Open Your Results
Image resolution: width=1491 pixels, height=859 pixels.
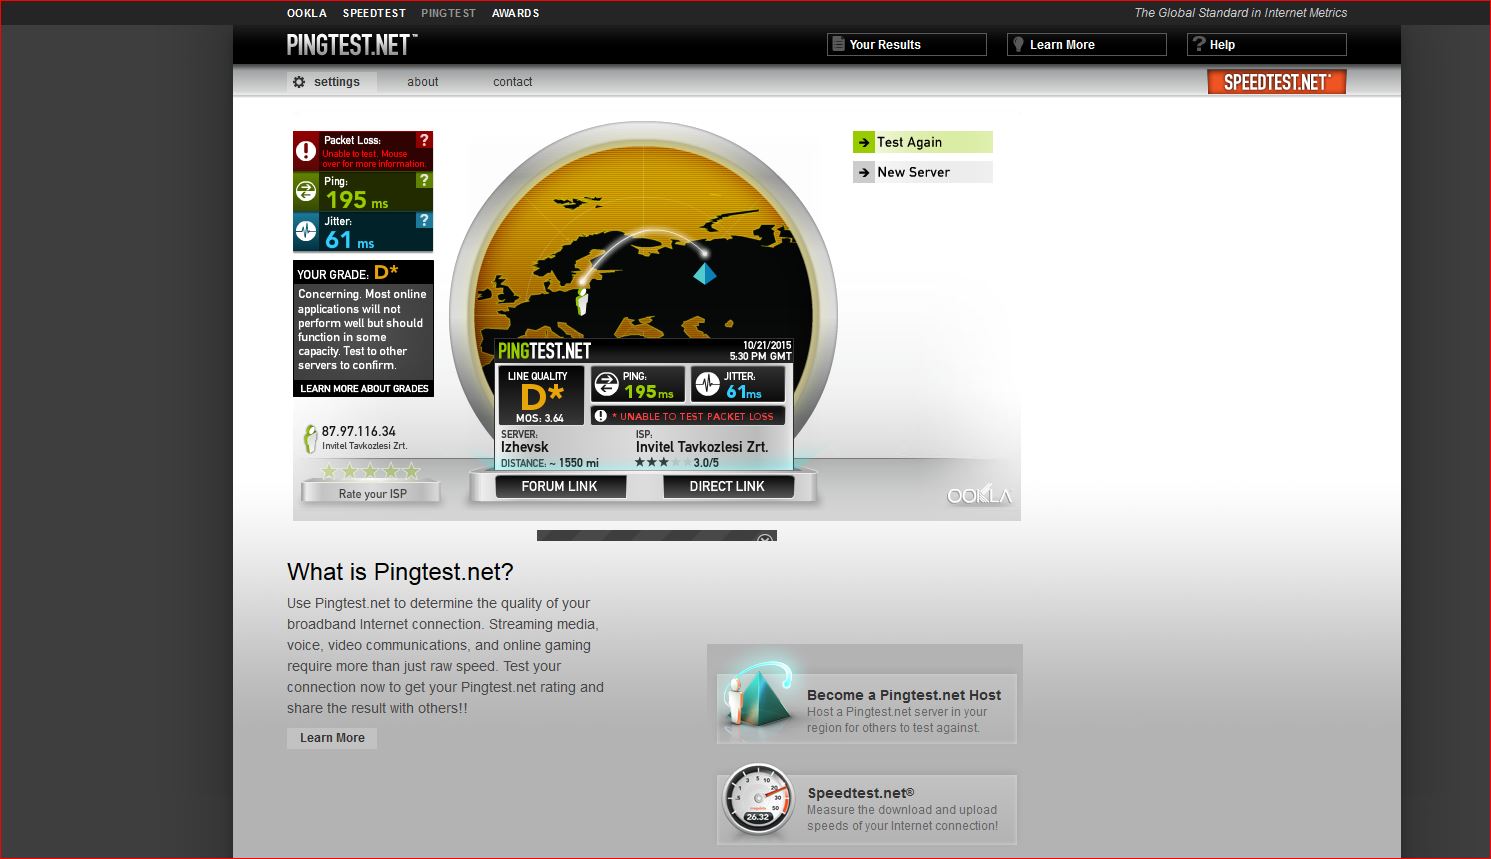[x=907, y=44]
